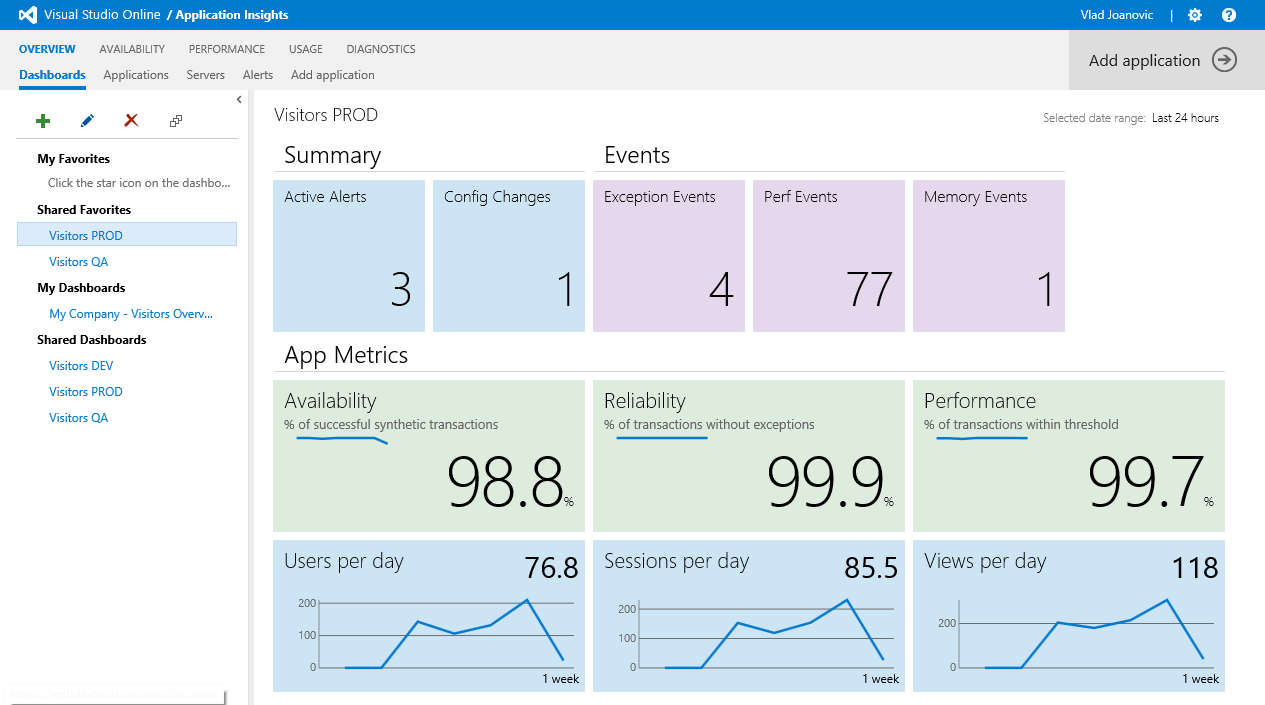
Task: Open help with the question mark icon
Action: (x=1229, y=15)
